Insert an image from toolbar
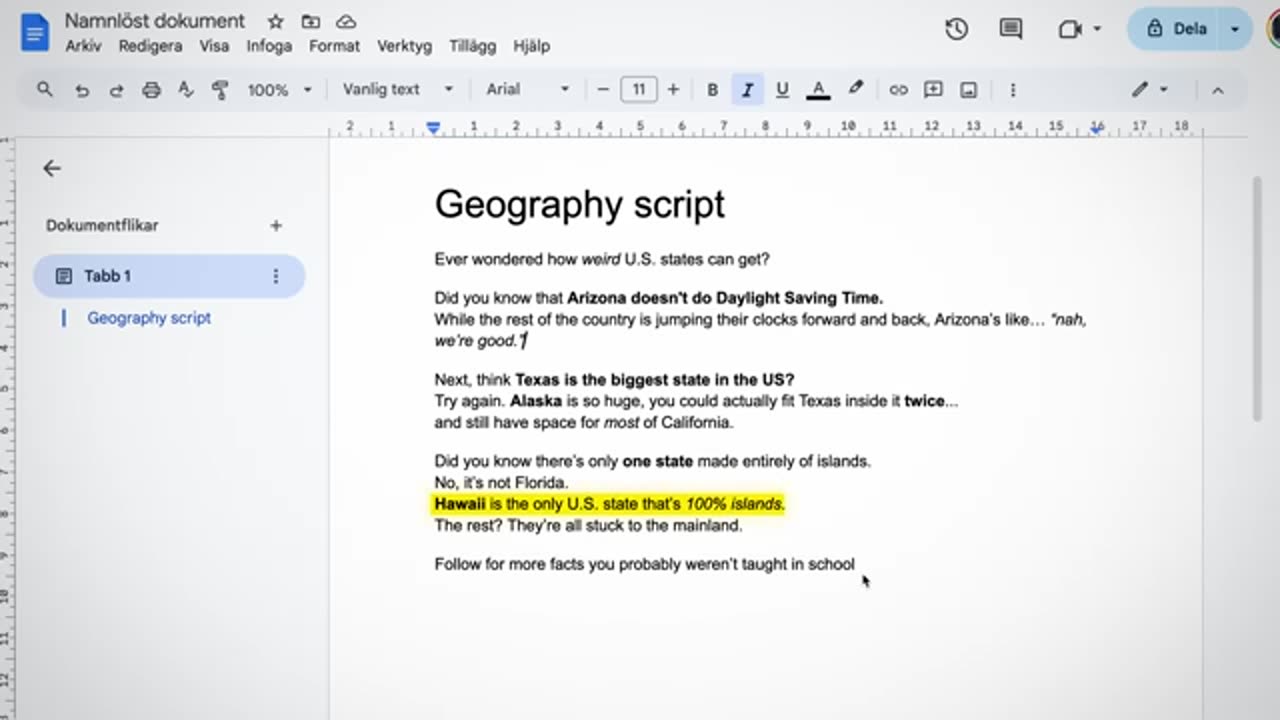The image size is (1280, 720). pyautogui.click(x=968, y=90)
